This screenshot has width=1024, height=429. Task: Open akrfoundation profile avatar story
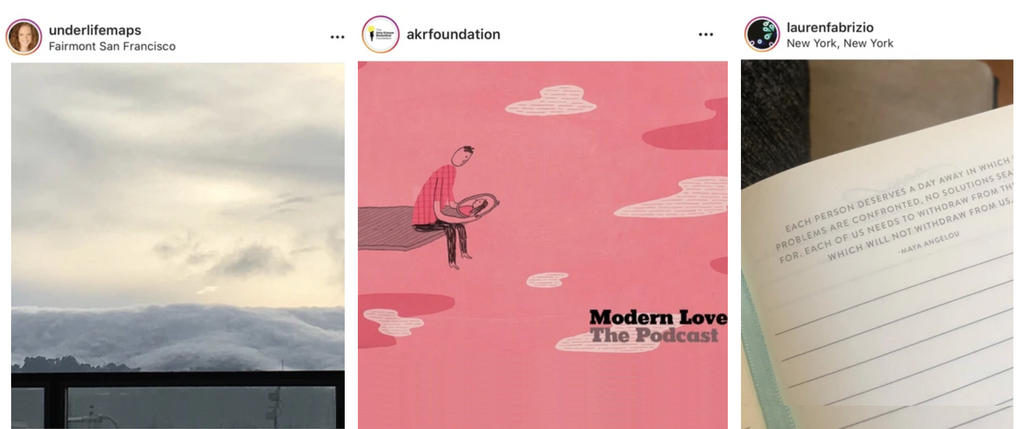coord(380,34)
